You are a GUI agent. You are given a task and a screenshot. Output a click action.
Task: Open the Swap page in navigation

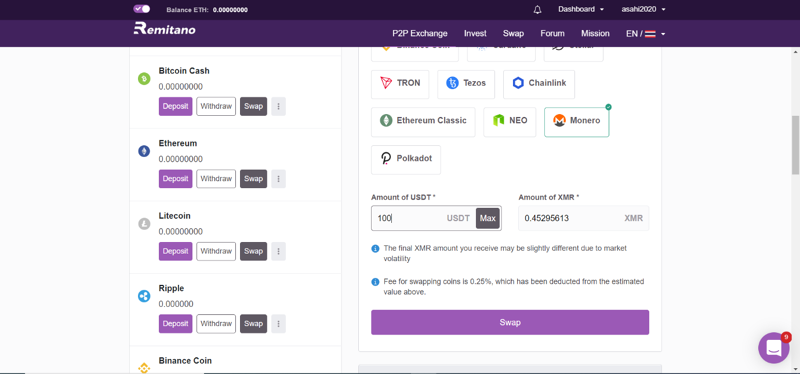tap(513, 34)
